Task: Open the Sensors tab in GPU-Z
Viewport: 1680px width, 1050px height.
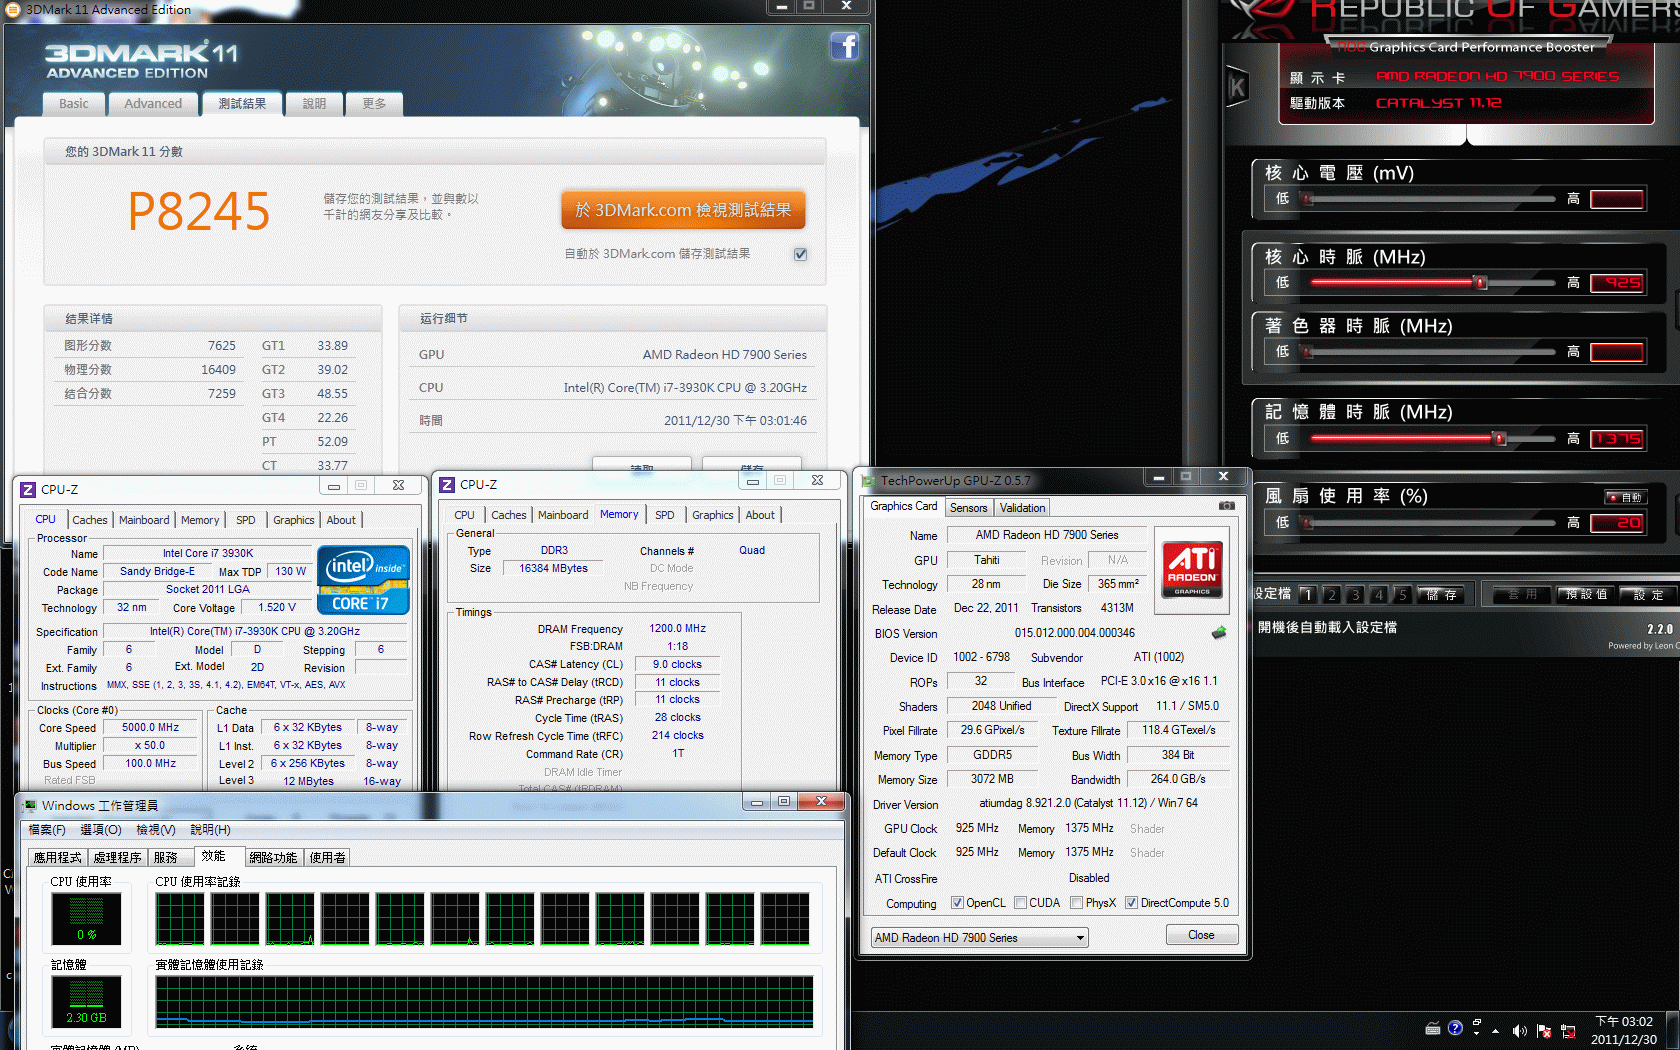Action: pos(968,508)
